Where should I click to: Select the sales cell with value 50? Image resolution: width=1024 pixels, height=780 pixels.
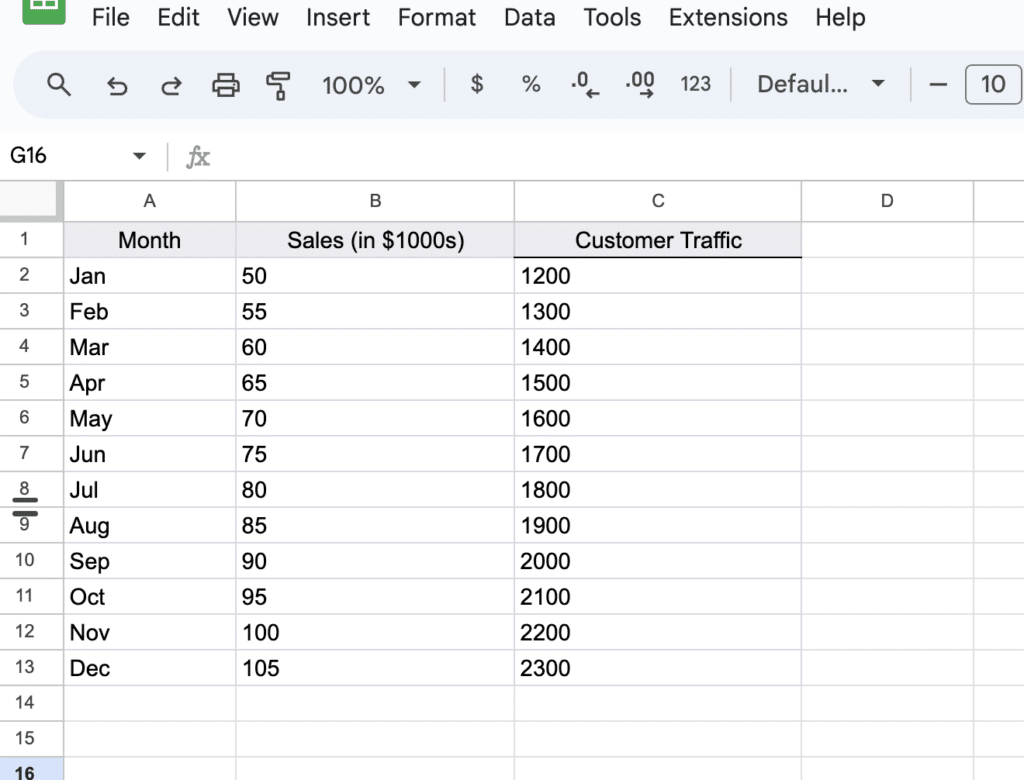(375, 276)
